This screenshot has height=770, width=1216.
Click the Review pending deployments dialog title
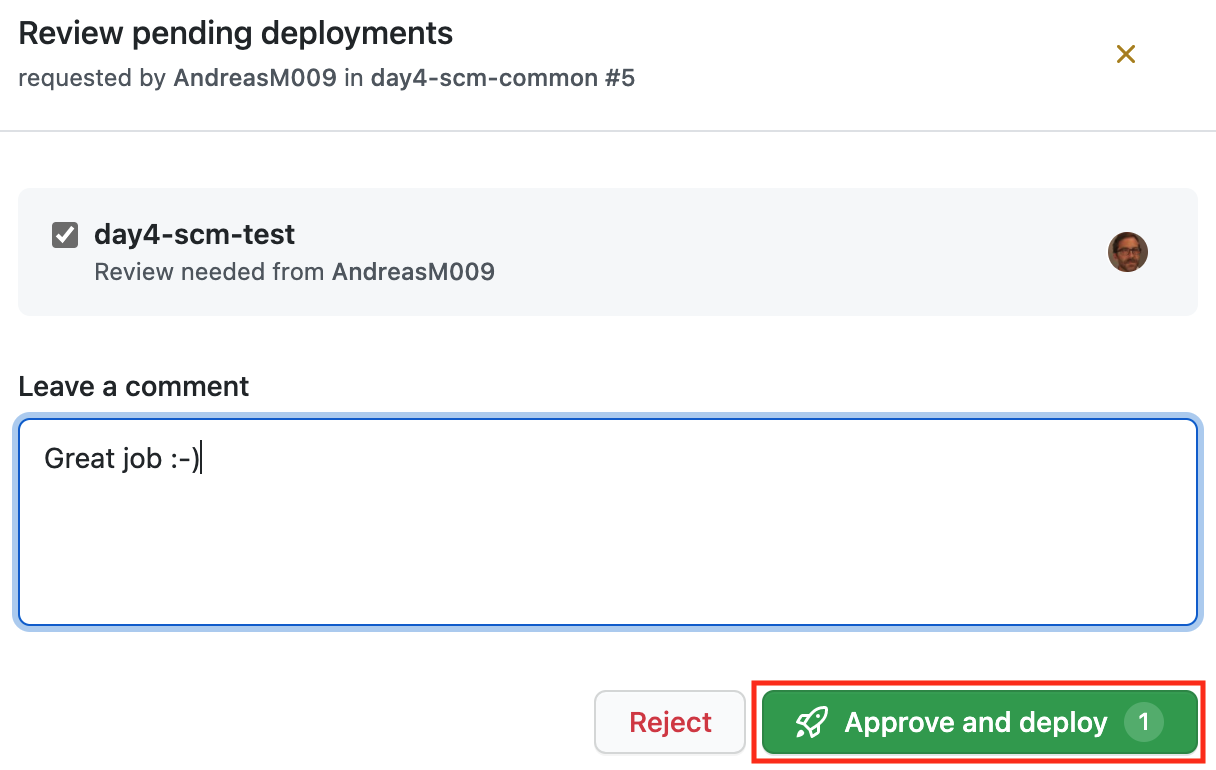[x=236, y=33]
